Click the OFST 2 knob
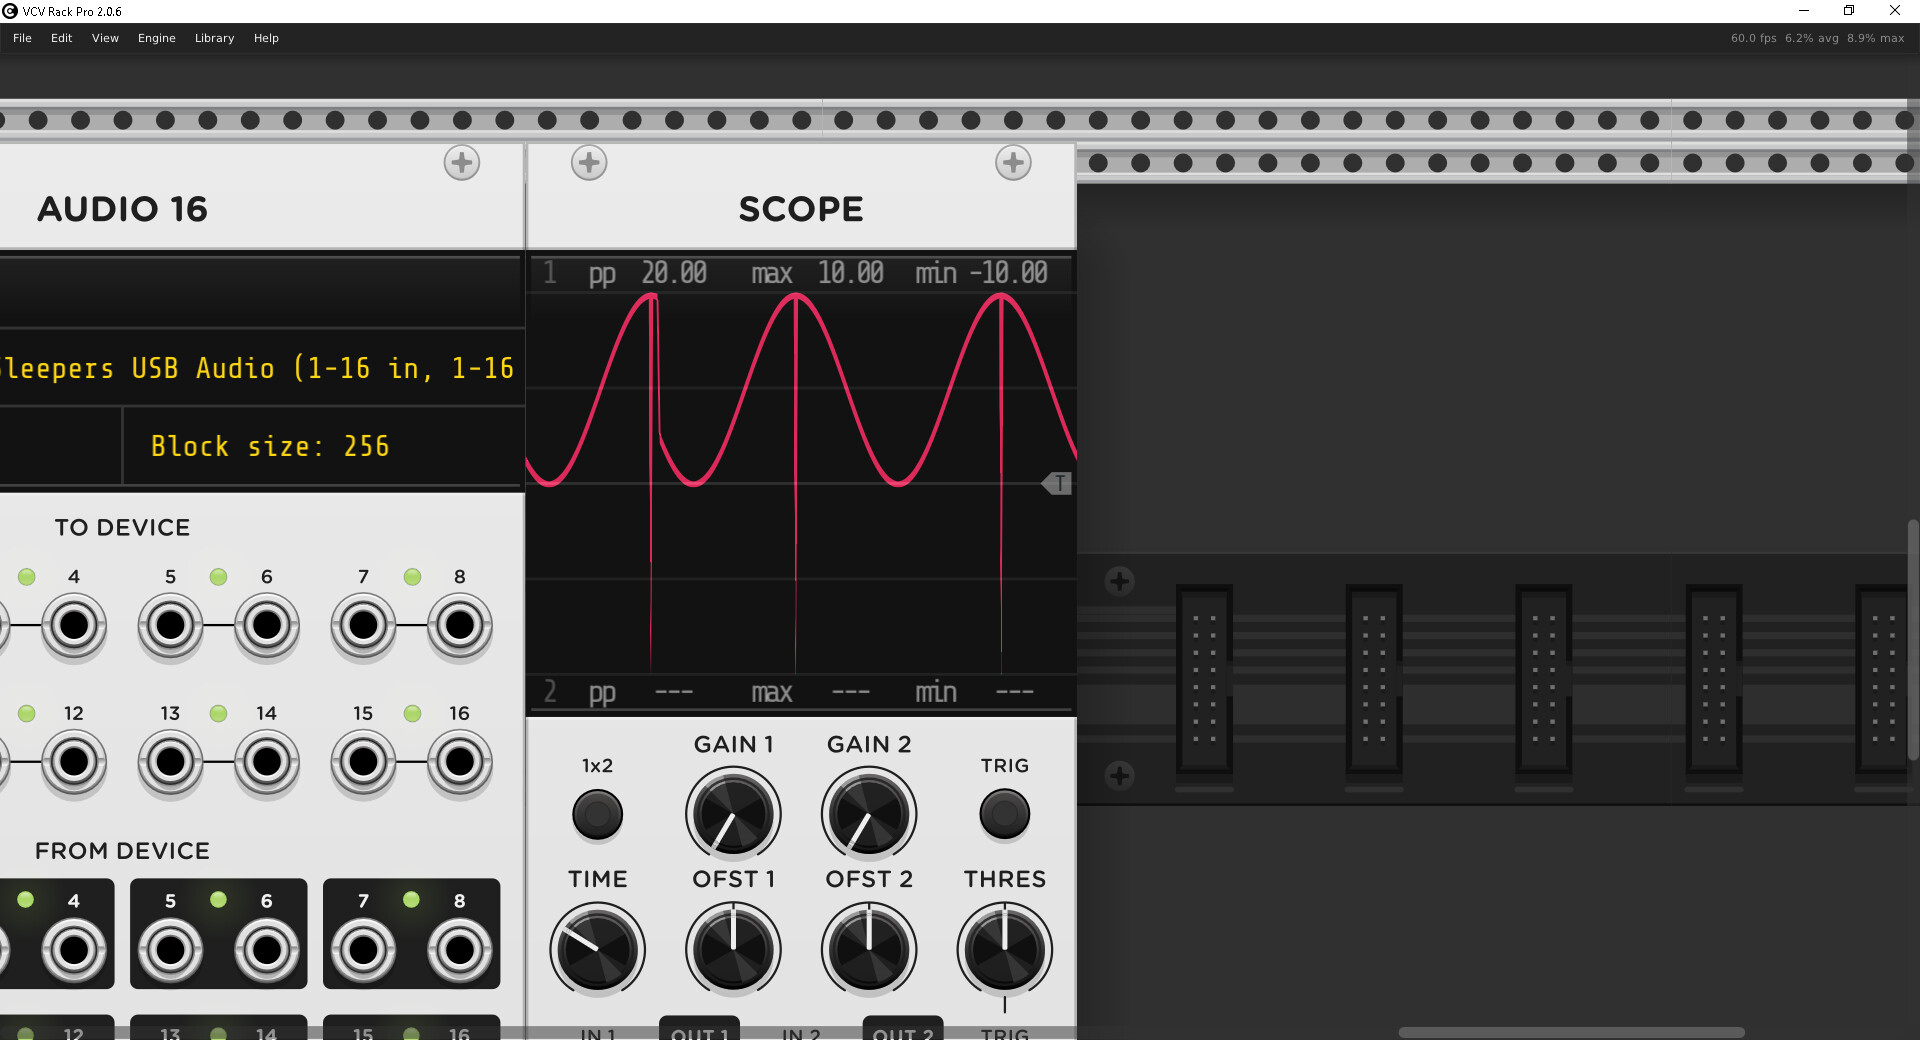 [869, 950]
